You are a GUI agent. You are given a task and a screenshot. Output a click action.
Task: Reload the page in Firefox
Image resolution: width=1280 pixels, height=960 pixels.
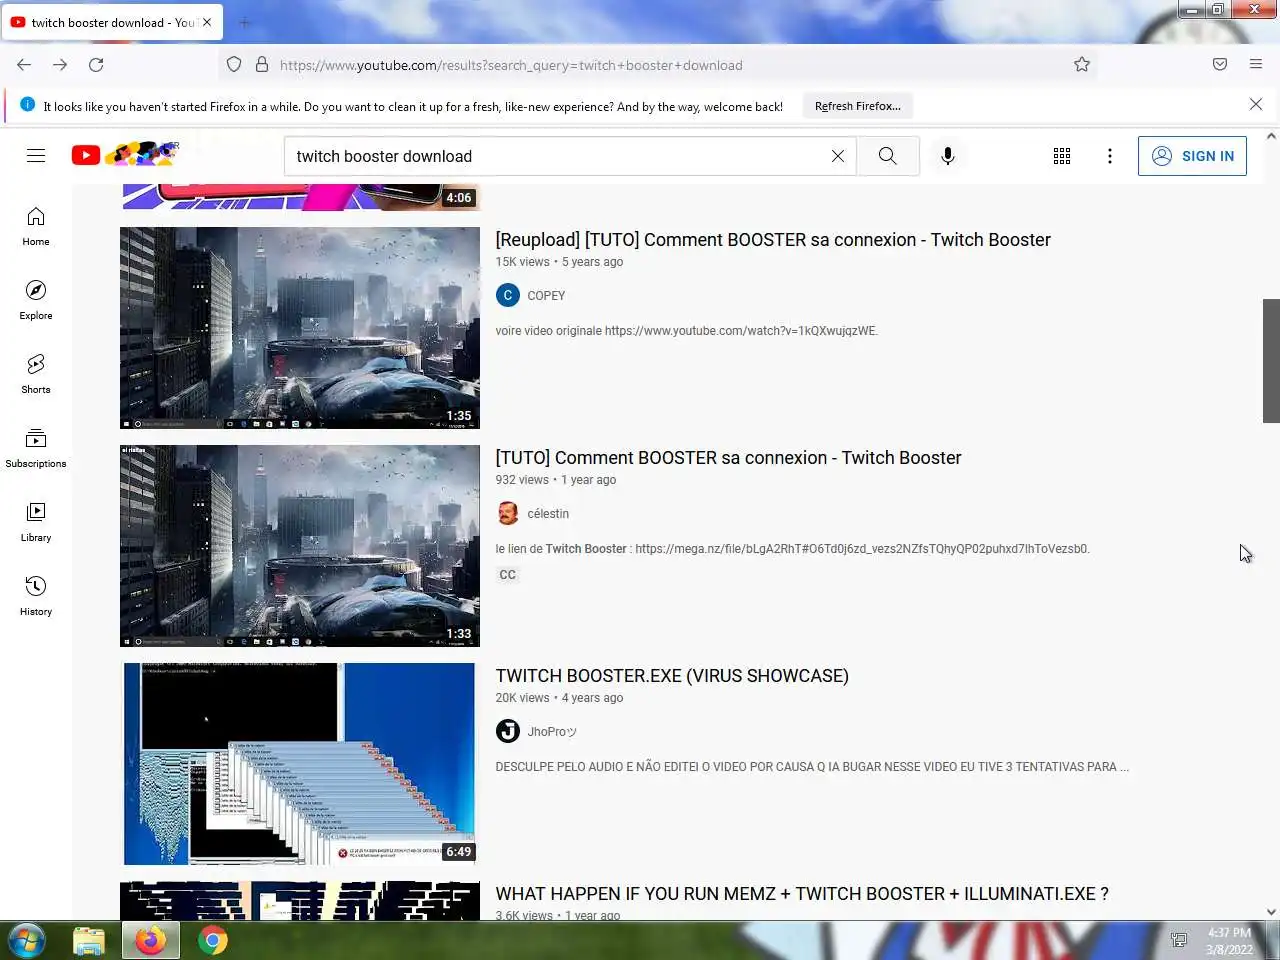(96, 65)
